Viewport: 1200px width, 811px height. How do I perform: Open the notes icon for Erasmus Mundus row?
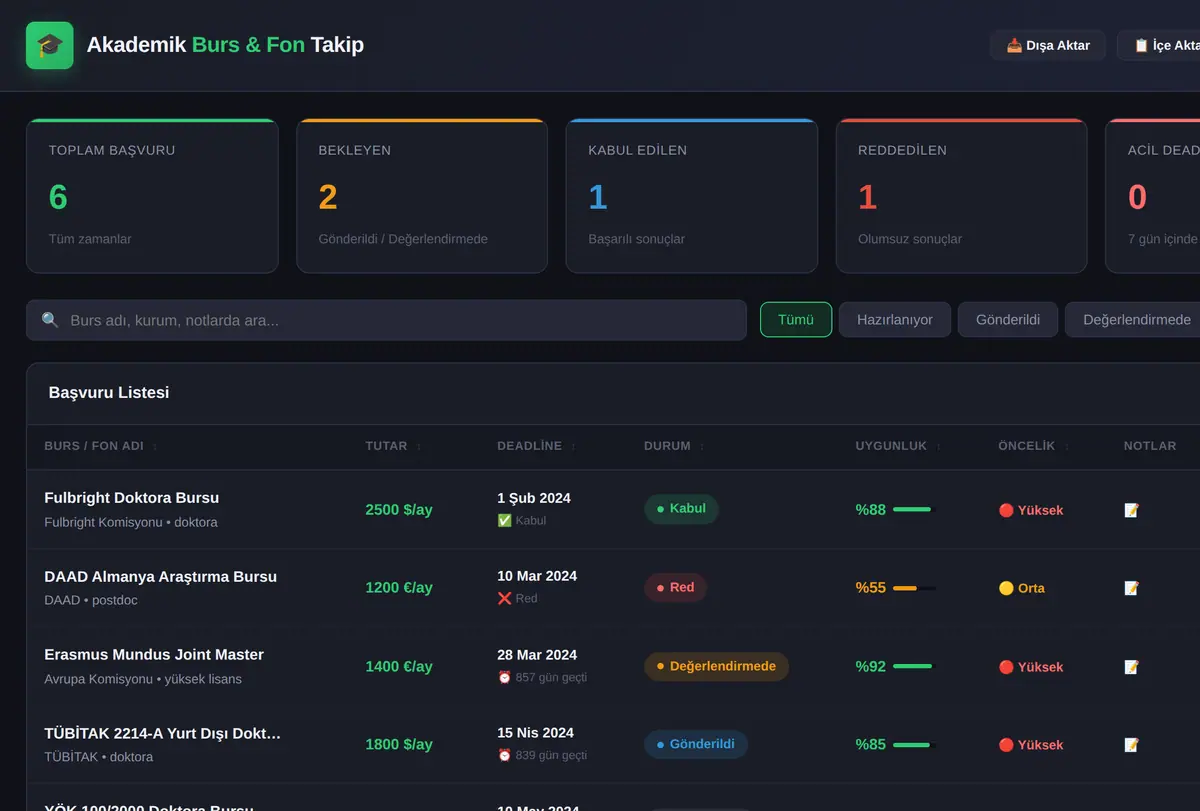click(x=1131, y=667)
